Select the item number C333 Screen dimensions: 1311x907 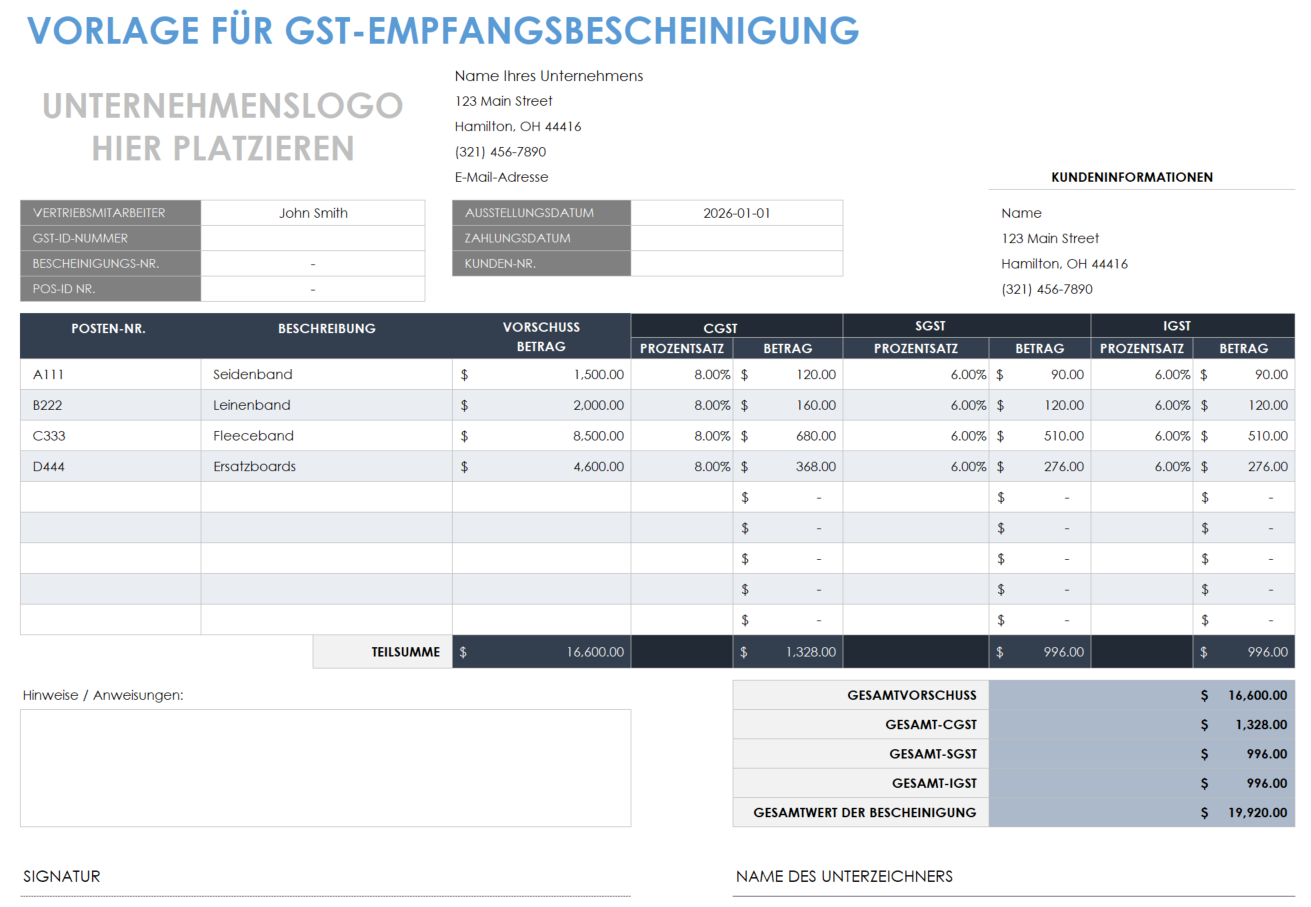[x=50, y=436]
